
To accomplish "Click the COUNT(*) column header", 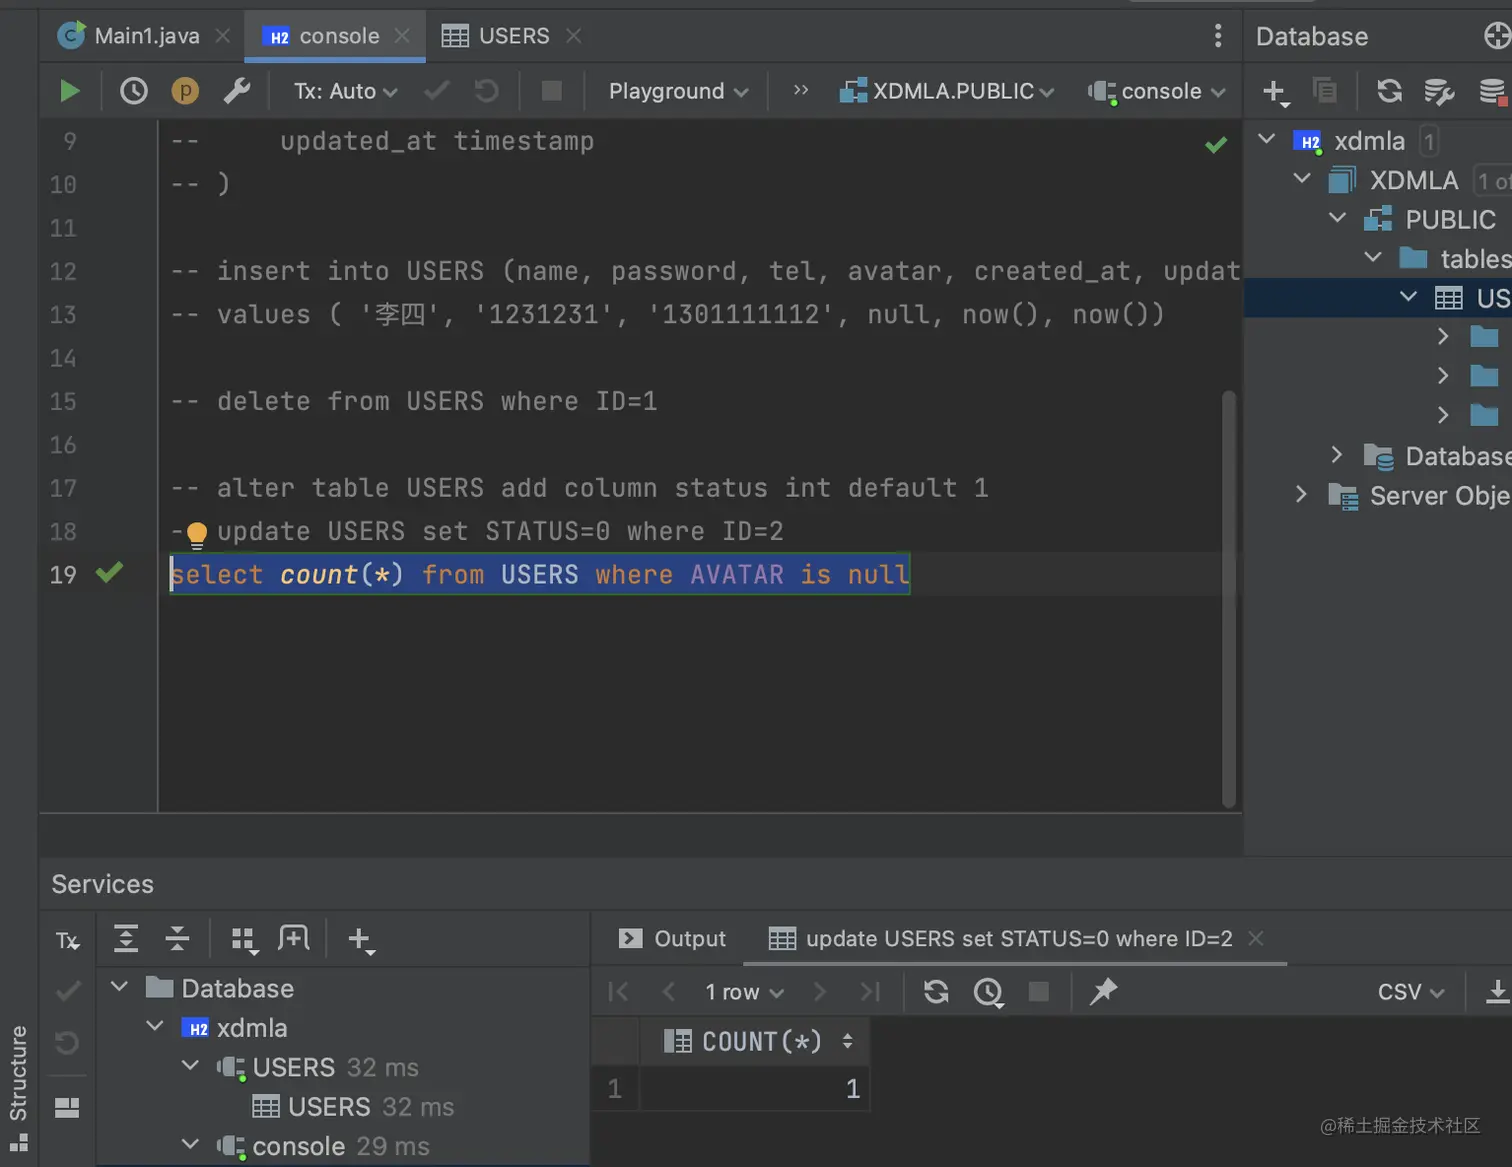I will [755, 1041].
